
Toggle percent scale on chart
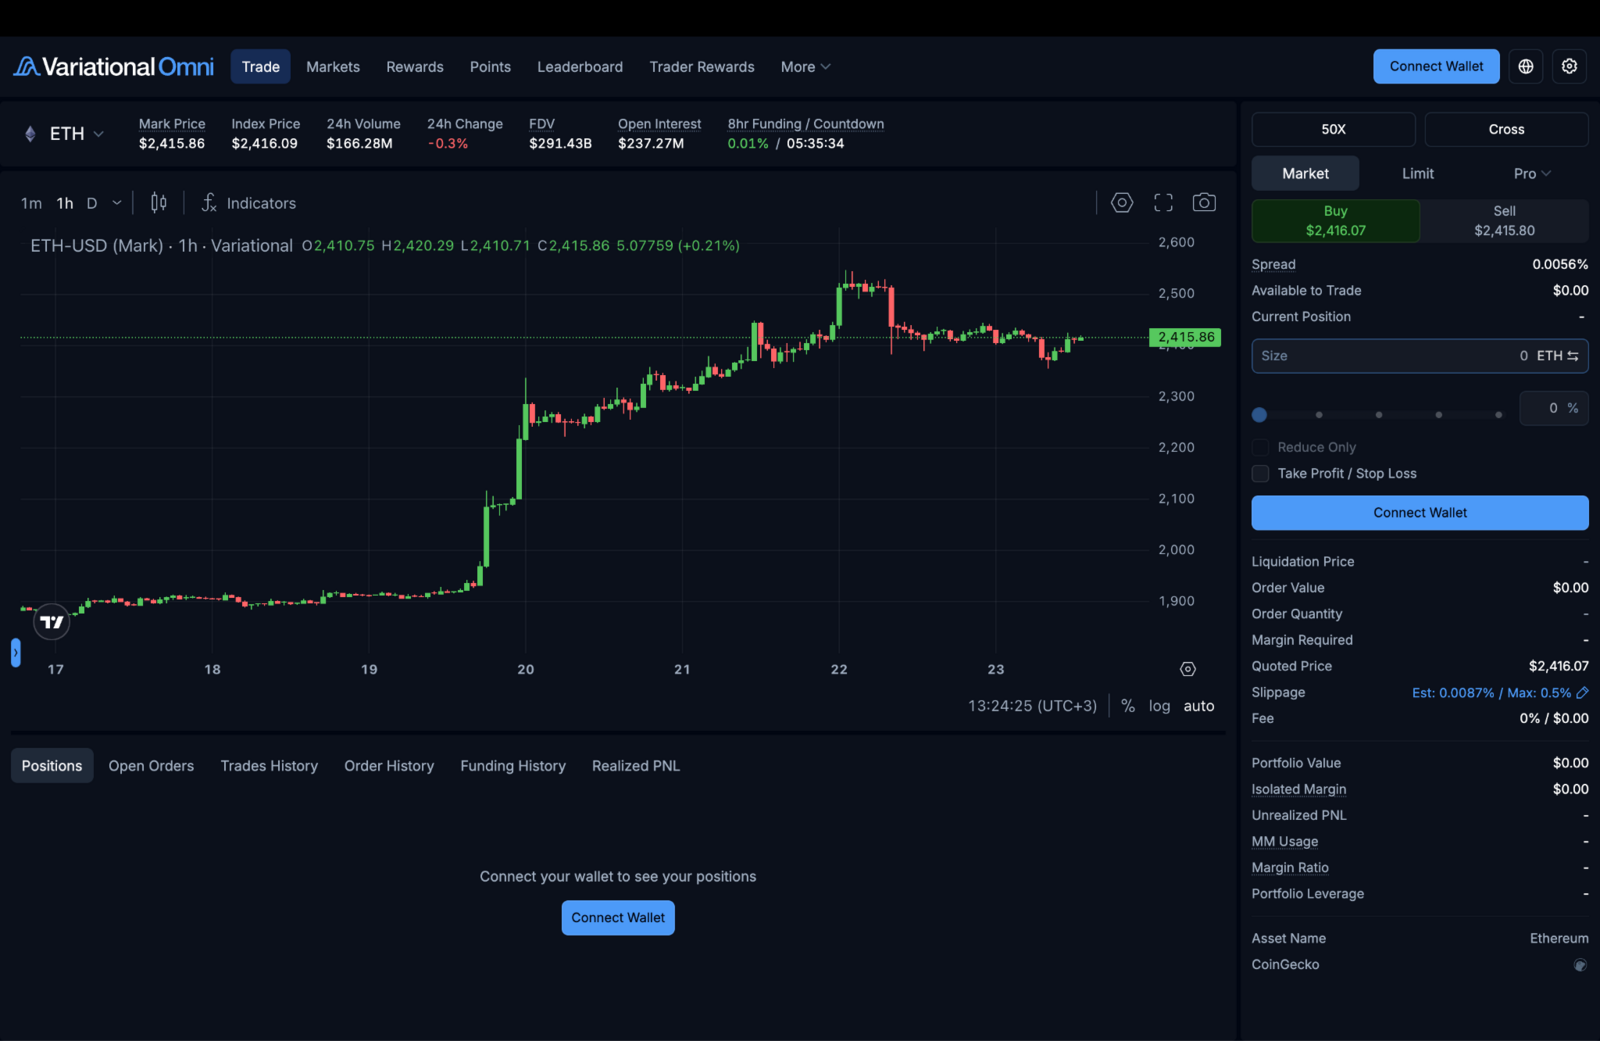click(1128, 706)
